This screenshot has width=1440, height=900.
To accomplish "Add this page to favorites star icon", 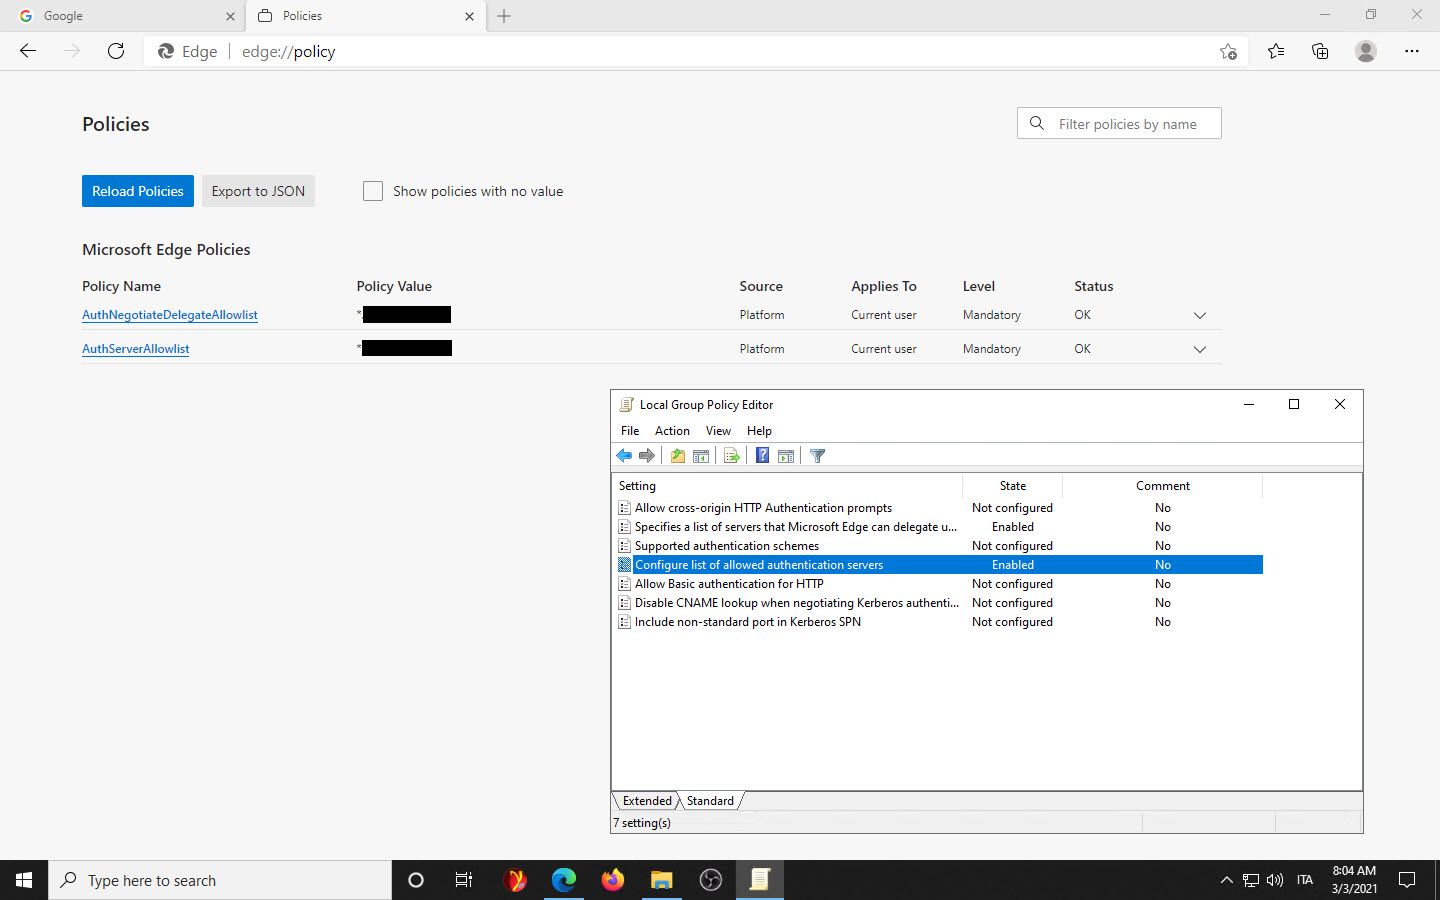I will coord(1228,52).
